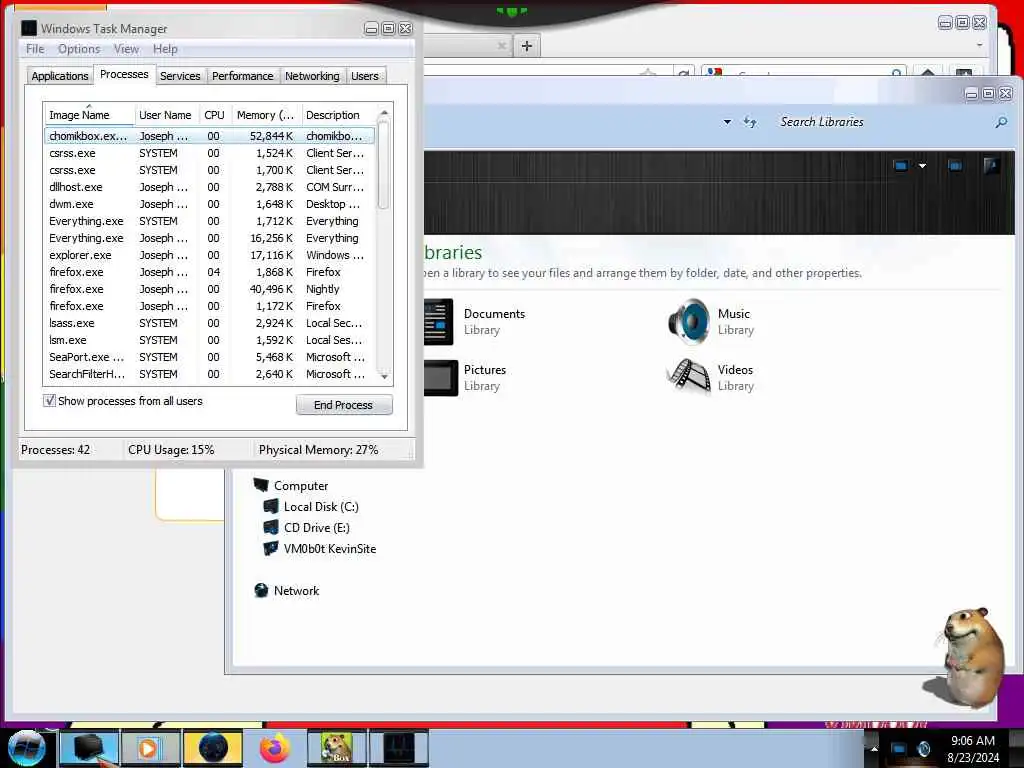
Task: Open Task Manager File menu
Action: [x=35, y=49]
